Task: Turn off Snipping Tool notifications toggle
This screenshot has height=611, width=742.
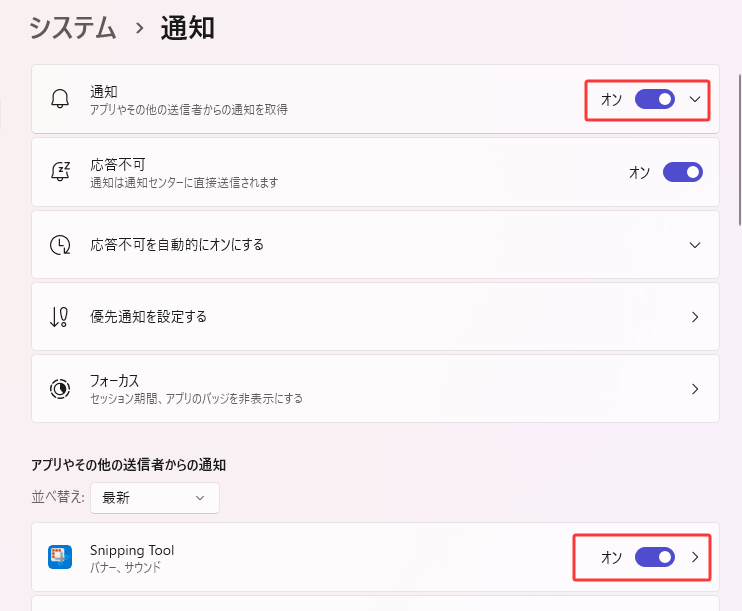Action: coord(655,557)
